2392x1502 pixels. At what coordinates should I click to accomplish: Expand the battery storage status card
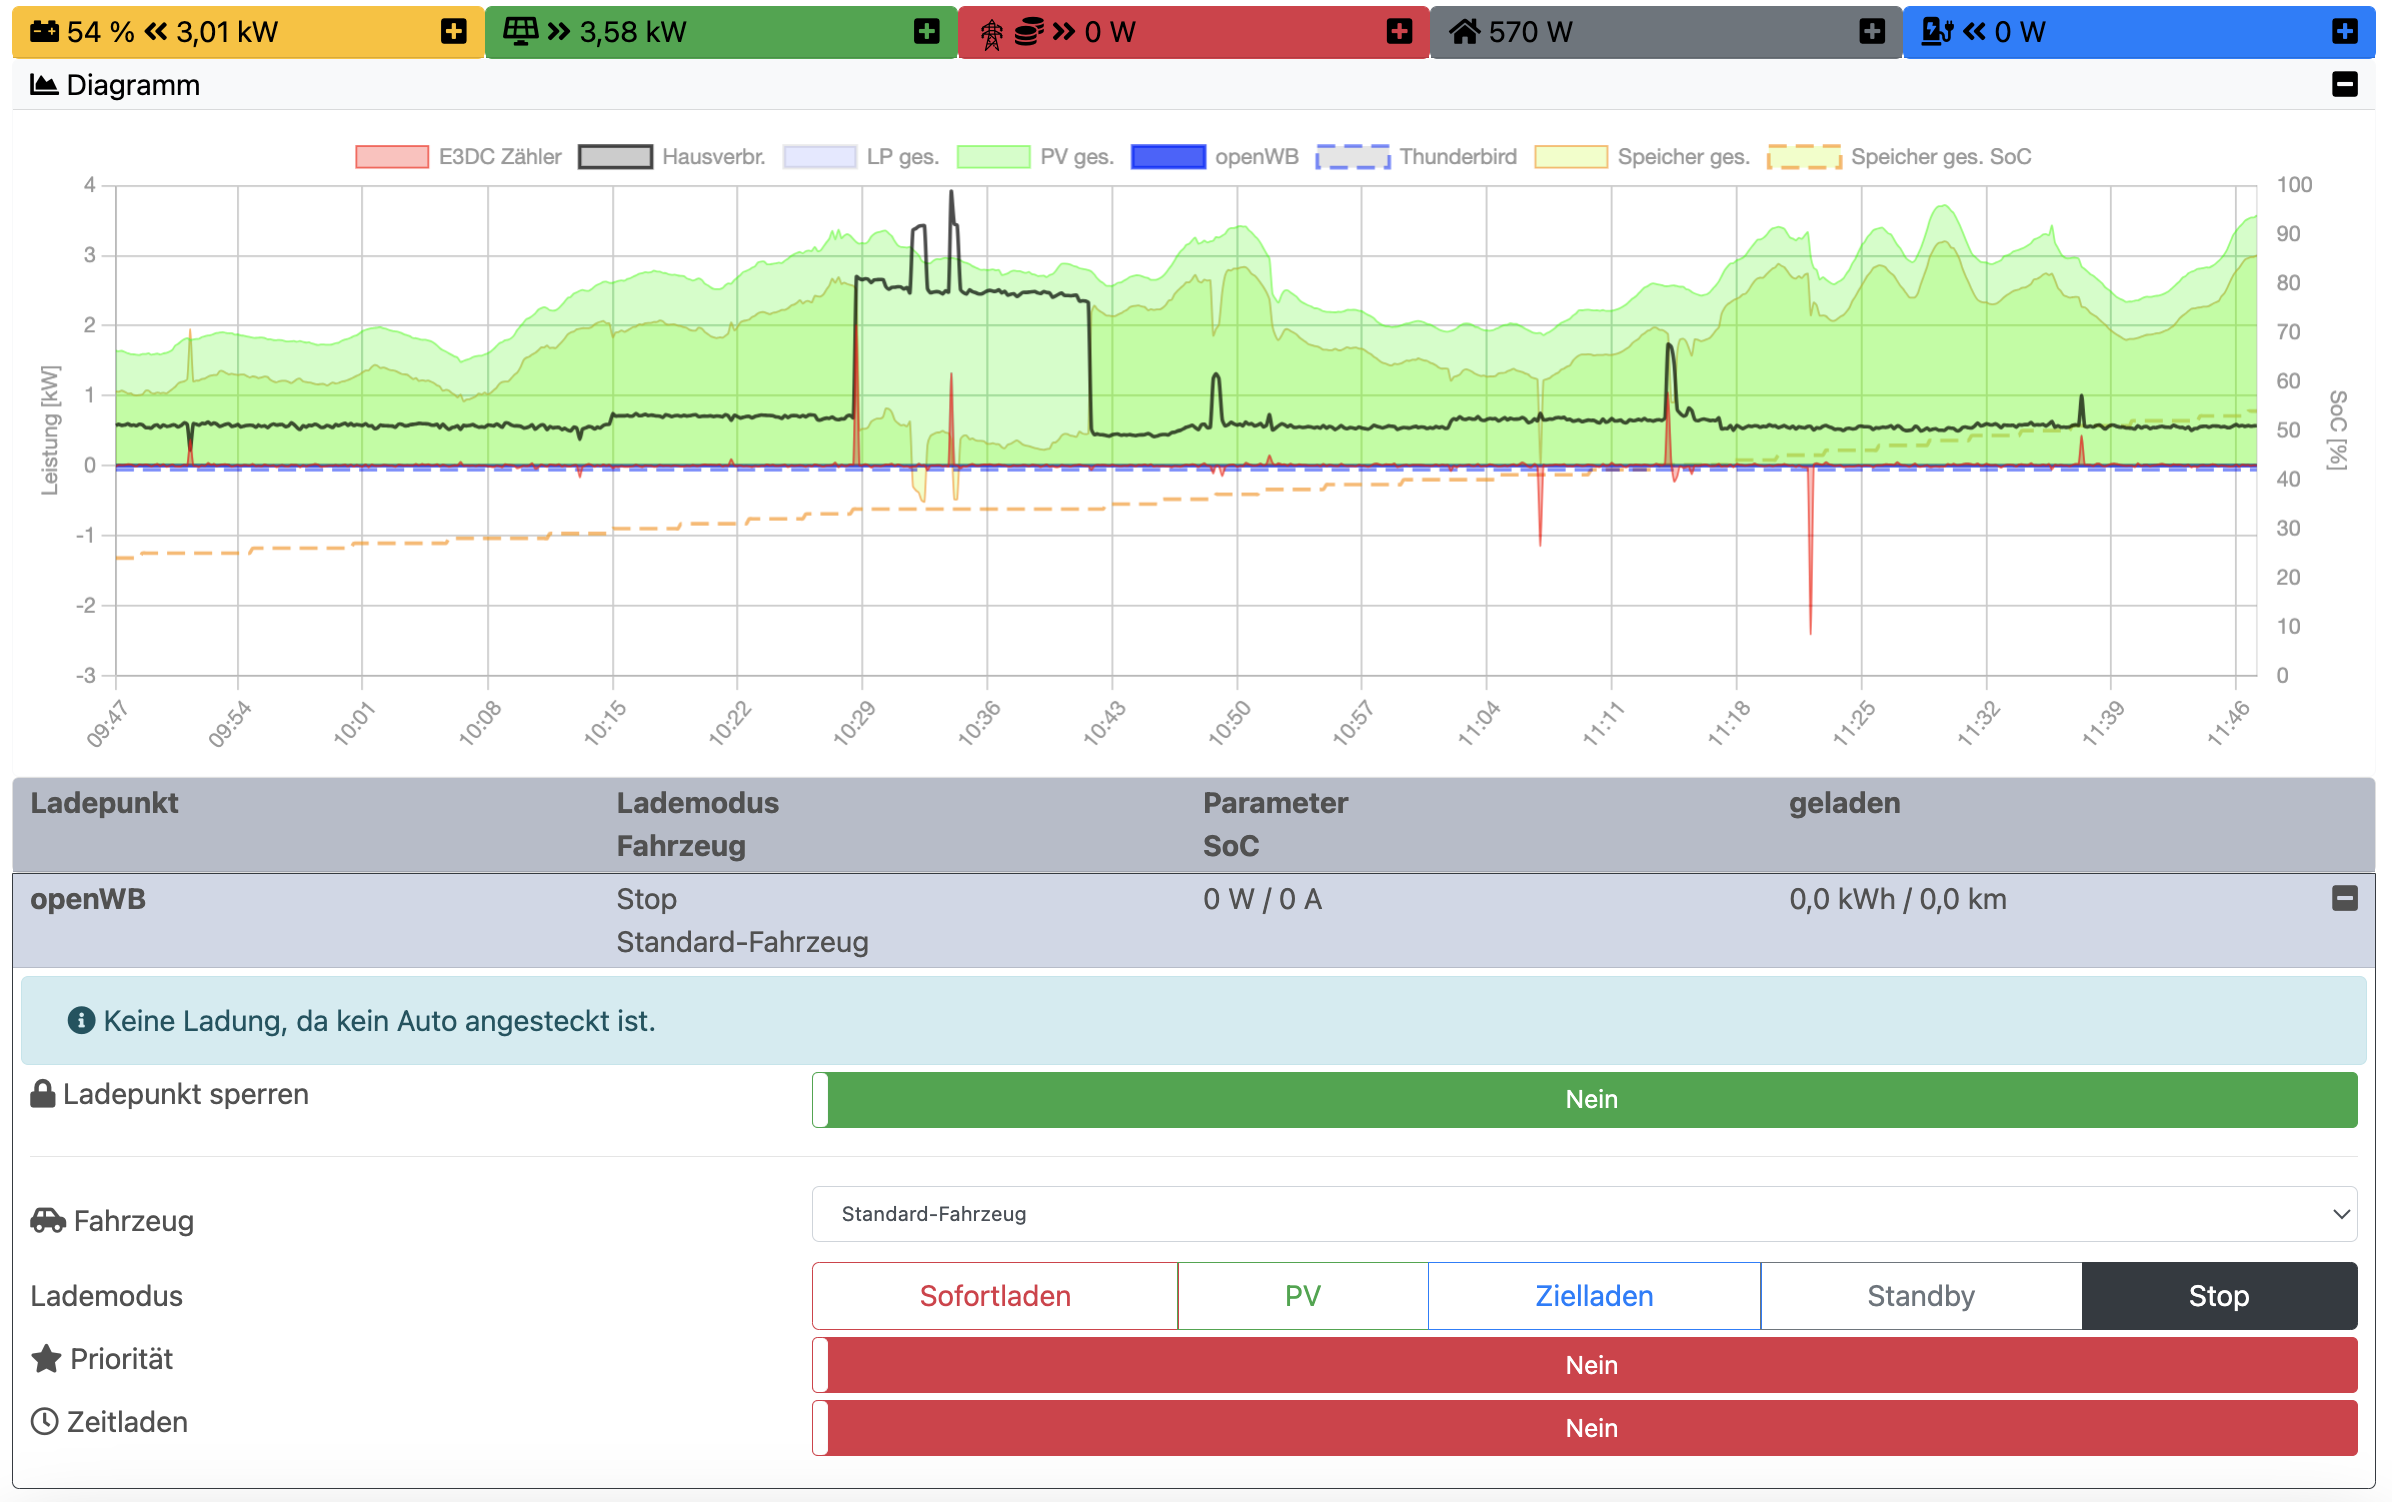tap(453, 32)
